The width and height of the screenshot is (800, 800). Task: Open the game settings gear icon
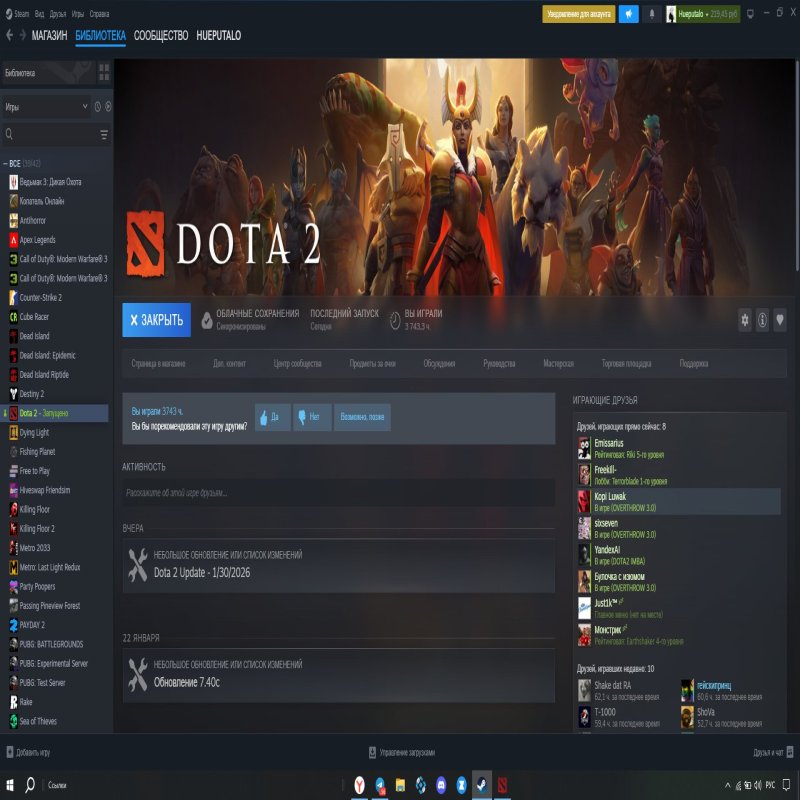744,318
